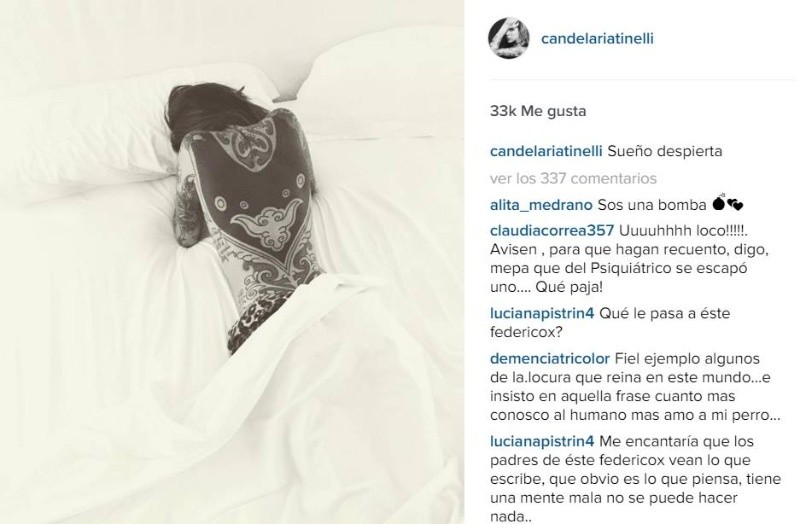Image resolution: width=800 pixels, height=524 pixels.
Task: Open lucianapistrin4 profile from the 'Qué le pasa' comment
Action: [542, 313]
